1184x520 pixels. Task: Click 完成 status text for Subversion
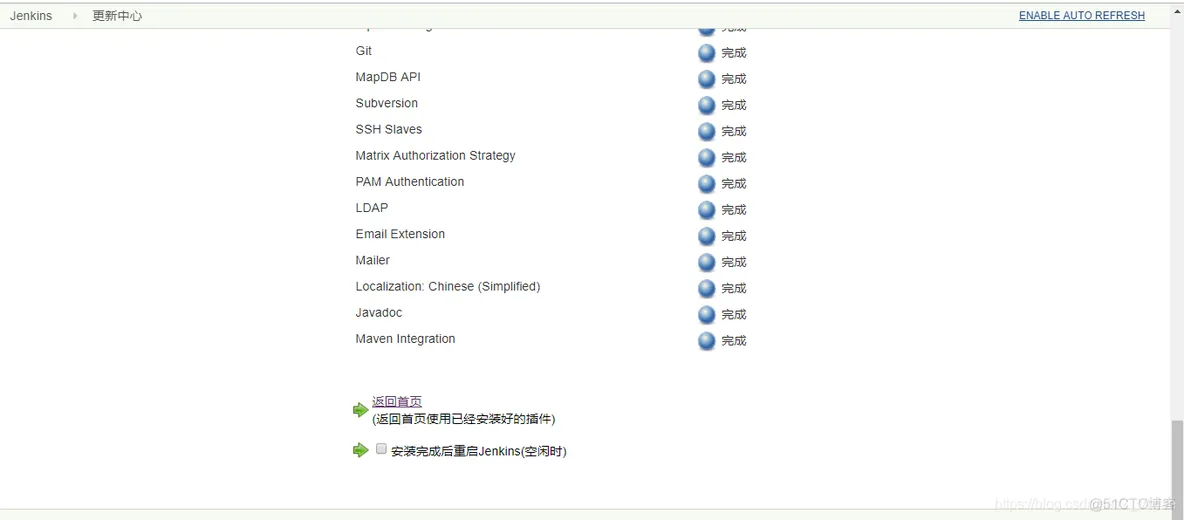tap(734, 105)
